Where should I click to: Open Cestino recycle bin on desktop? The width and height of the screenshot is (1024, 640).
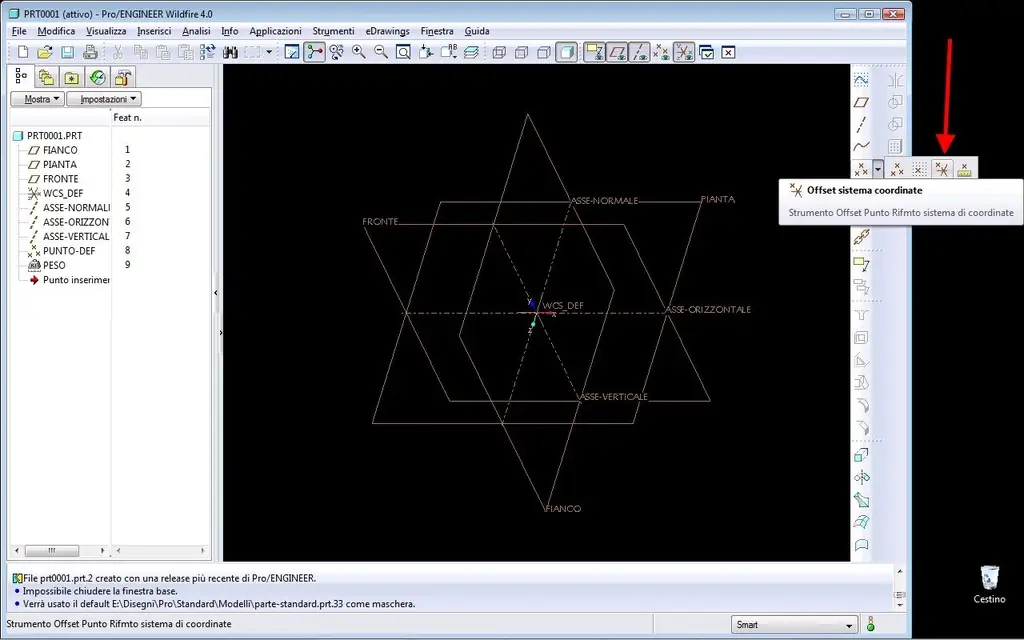click(989, 584)
